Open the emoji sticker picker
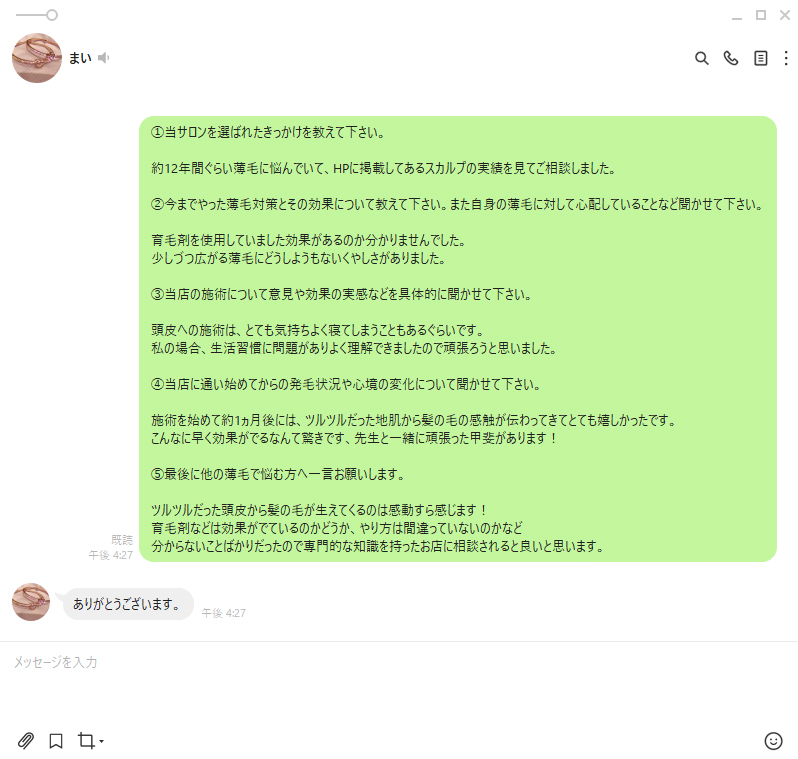Viewport: 798px width, 759px height. tap(773, 741)
